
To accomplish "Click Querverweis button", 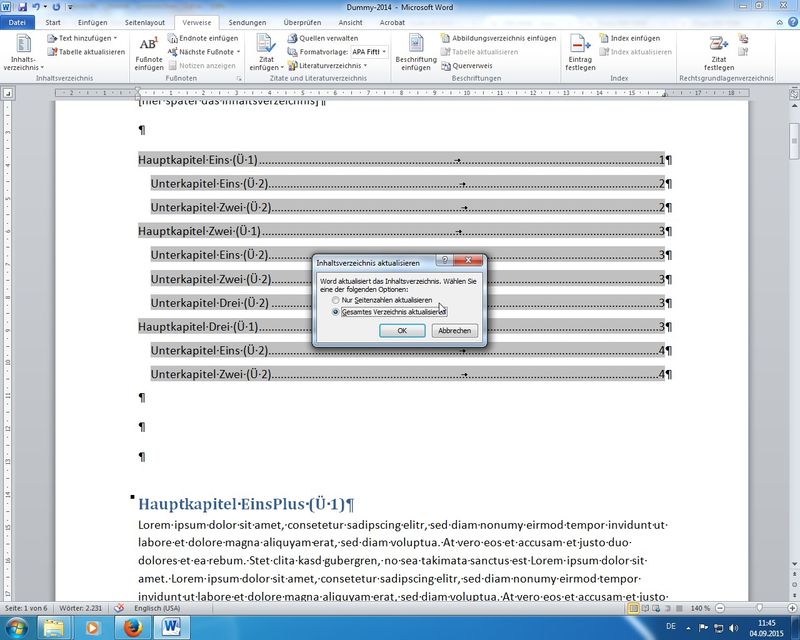I will pos(466,66).
